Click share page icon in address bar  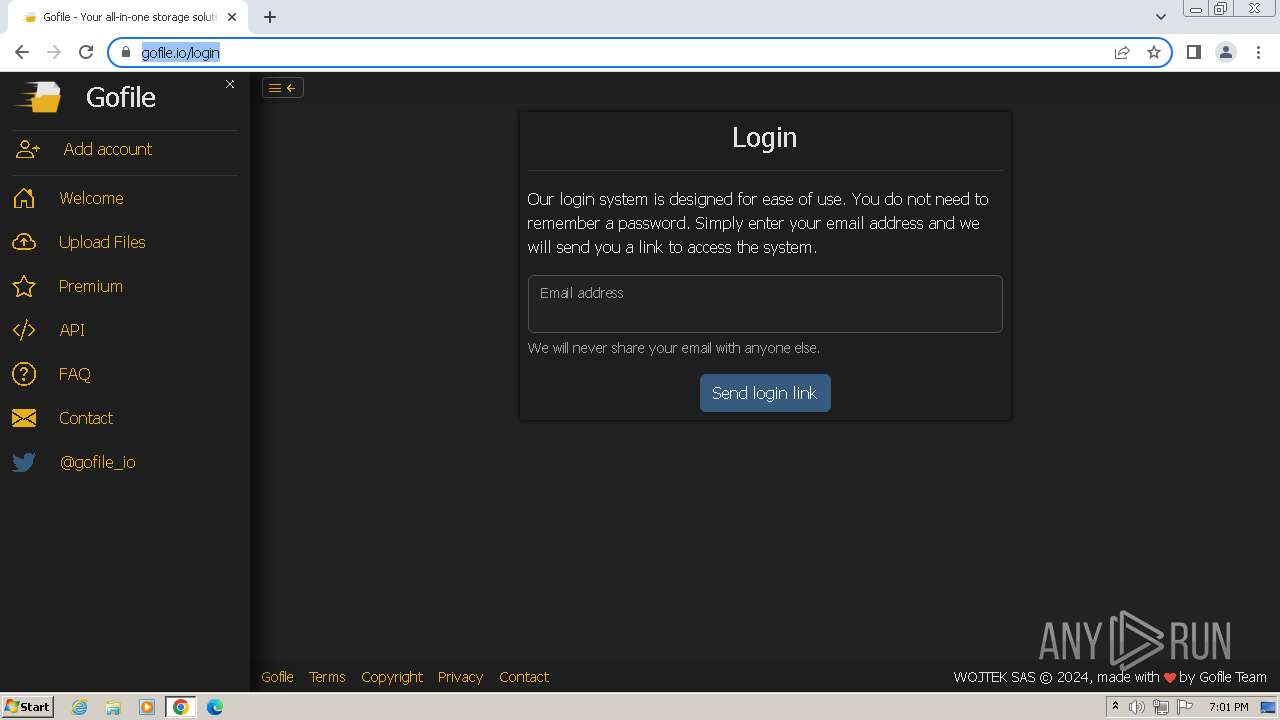pos(1122,52)
